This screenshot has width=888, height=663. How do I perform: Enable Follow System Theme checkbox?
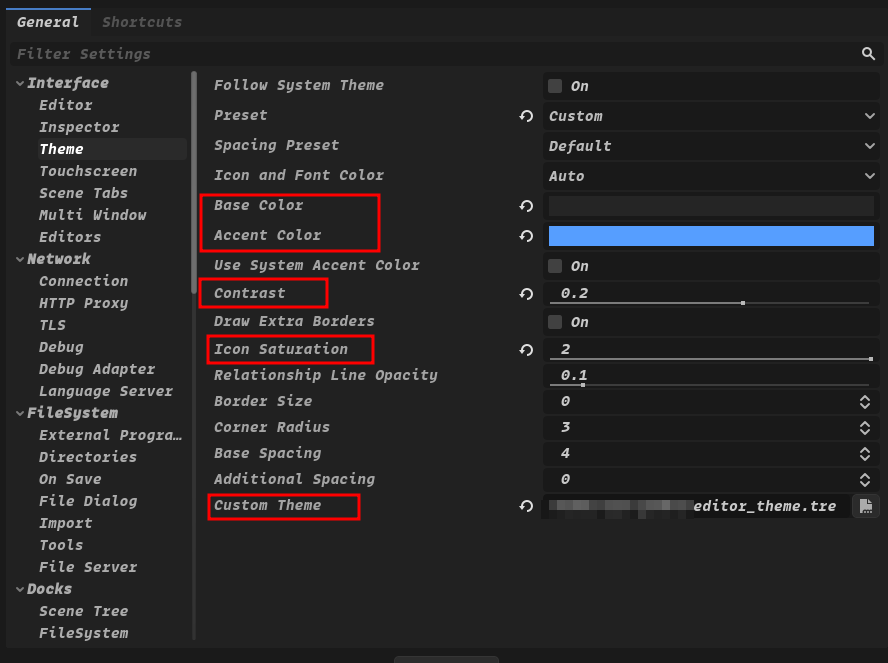coord(555,86)
